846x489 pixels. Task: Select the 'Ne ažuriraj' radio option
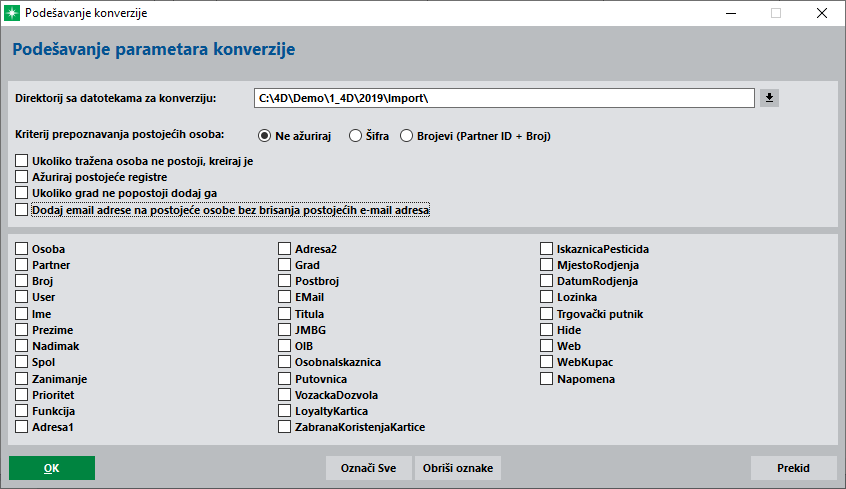(x=265, y=135)
